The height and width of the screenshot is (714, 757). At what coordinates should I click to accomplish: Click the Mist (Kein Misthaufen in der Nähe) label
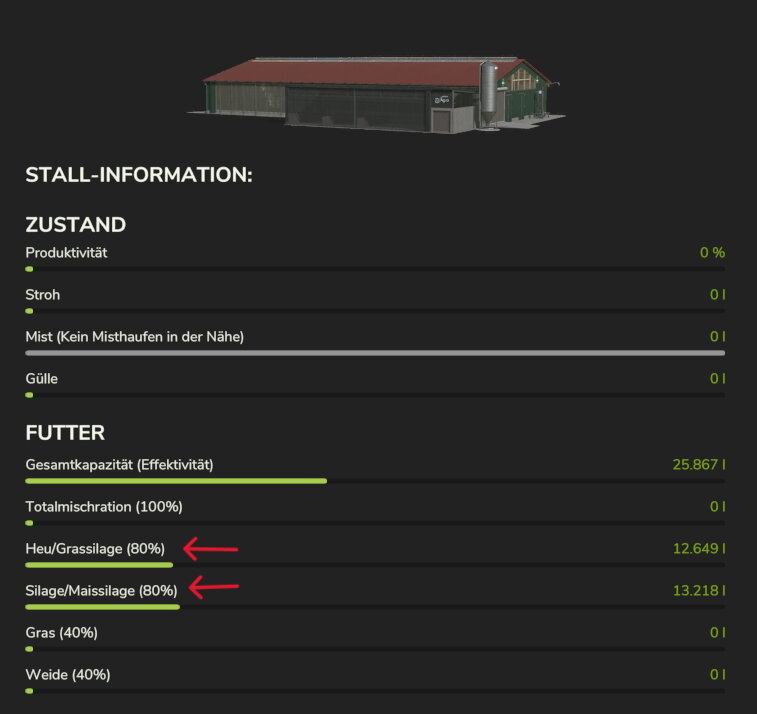tap(134, 336)
